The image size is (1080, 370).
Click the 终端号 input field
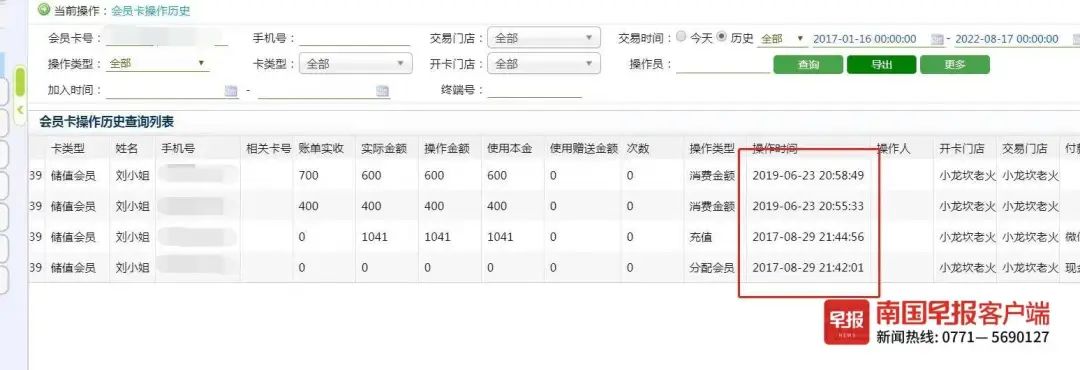534,90
